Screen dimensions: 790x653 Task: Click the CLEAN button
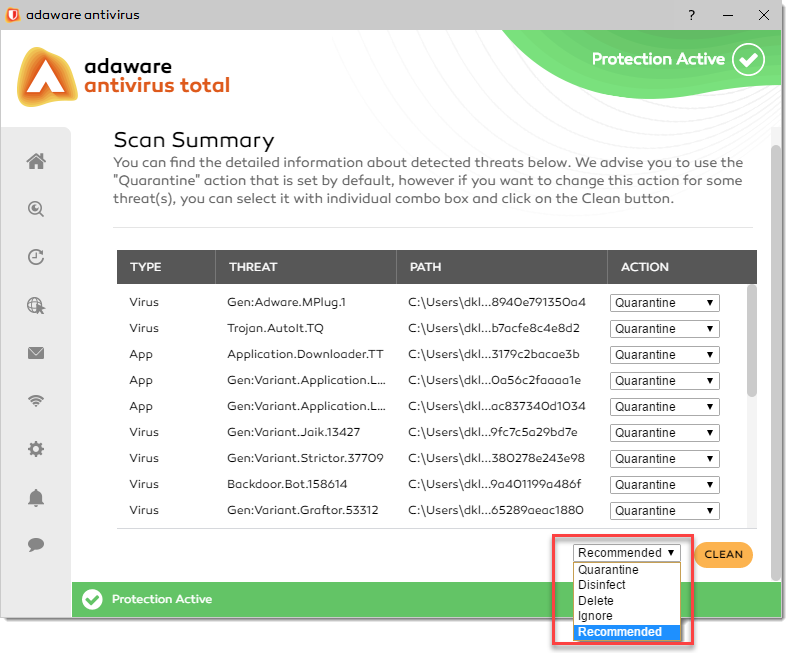[723, 555]
